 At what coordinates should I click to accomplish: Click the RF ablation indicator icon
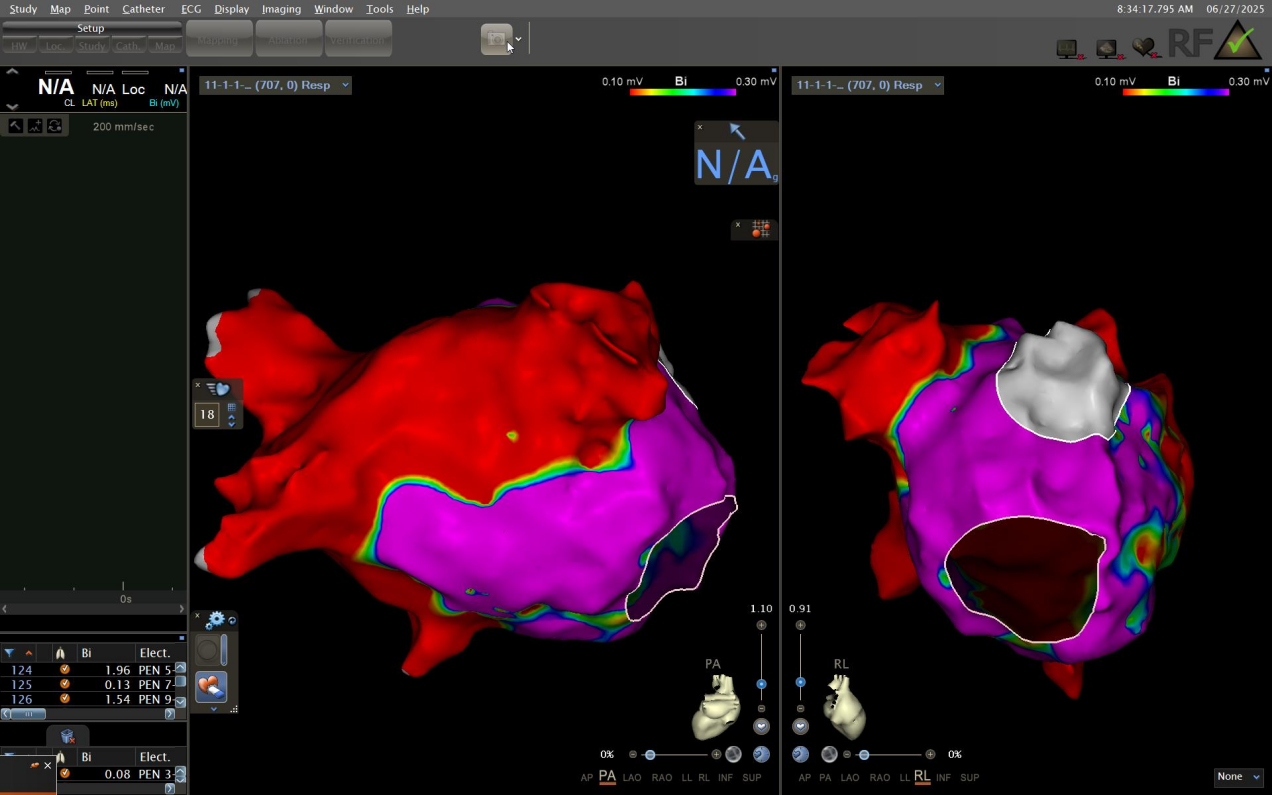click(1190, 43)
